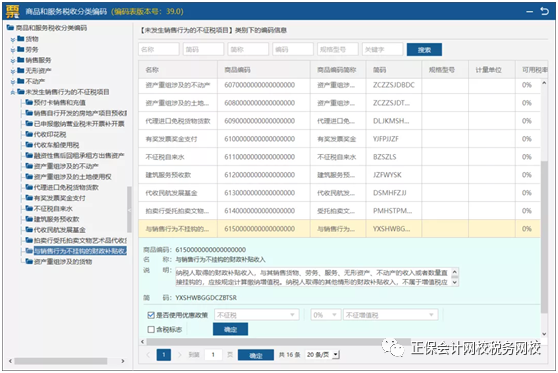Select 融资性售后回租承租方出售资产 tree item

coord(79,155)
